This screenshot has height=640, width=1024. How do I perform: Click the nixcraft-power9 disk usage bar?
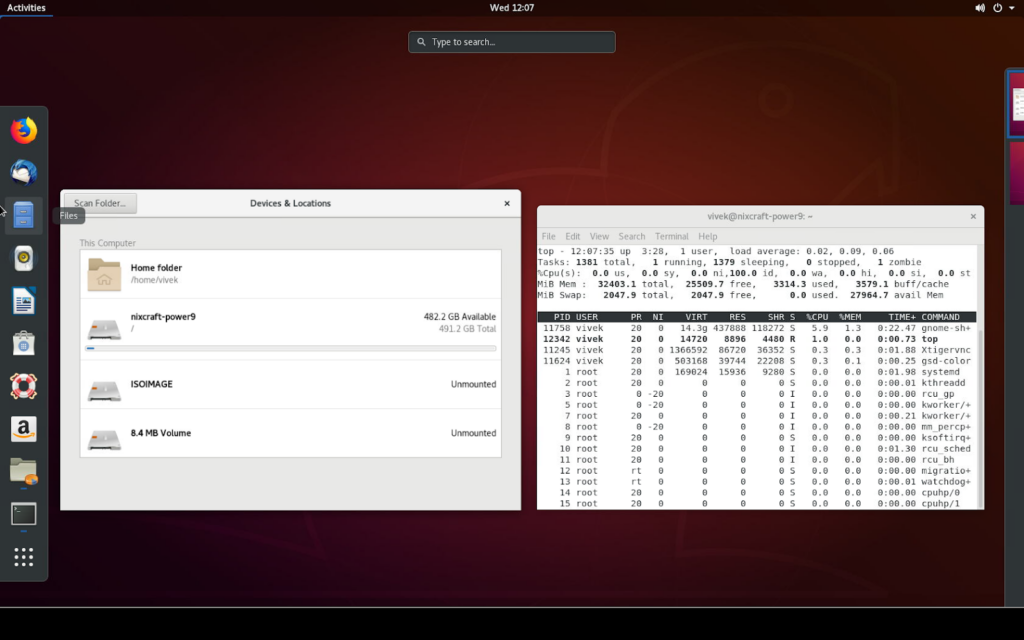(290, 348)
